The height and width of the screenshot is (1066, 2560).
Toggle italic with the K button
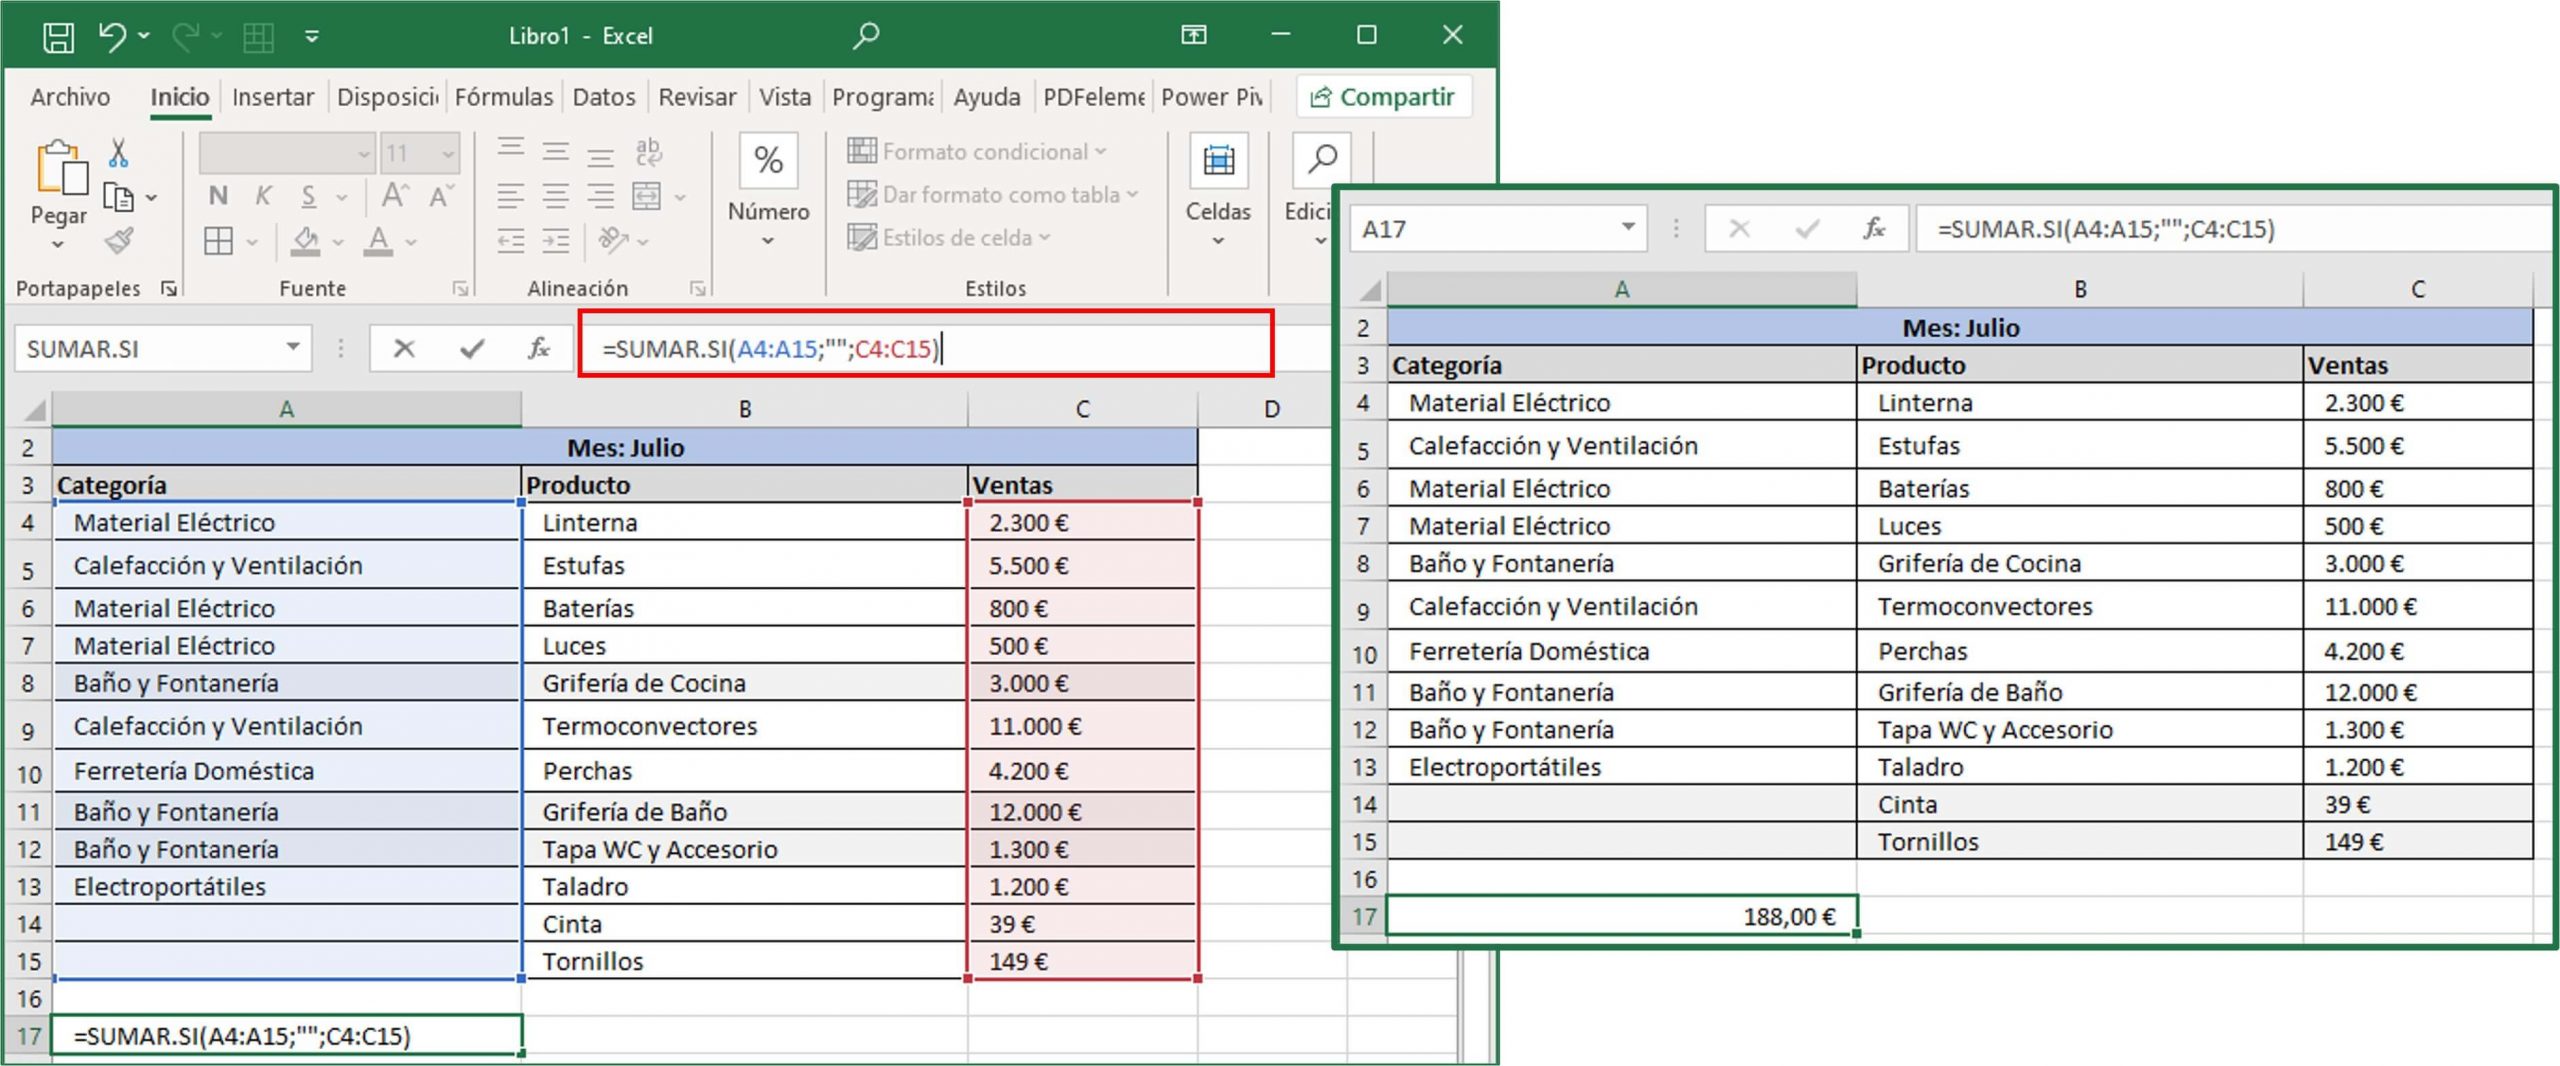tap(264, 196)
